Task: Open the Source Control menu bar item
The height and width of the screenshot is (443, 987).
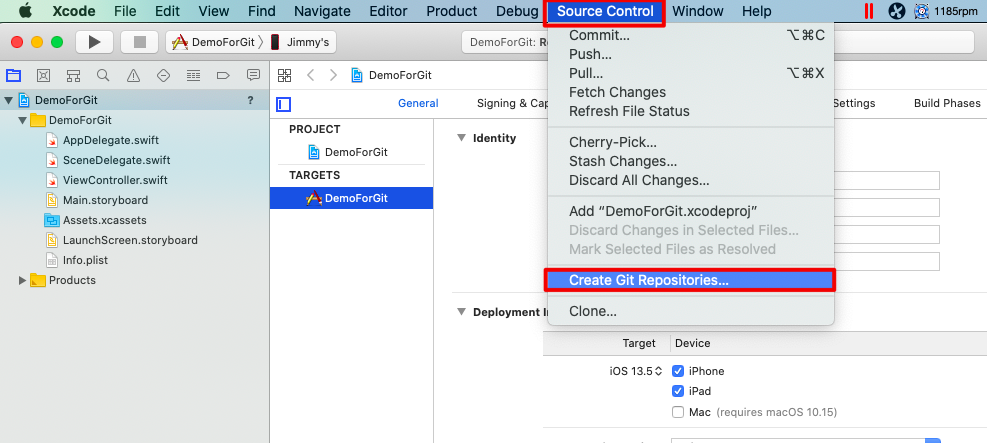Action: pos(605,11)
